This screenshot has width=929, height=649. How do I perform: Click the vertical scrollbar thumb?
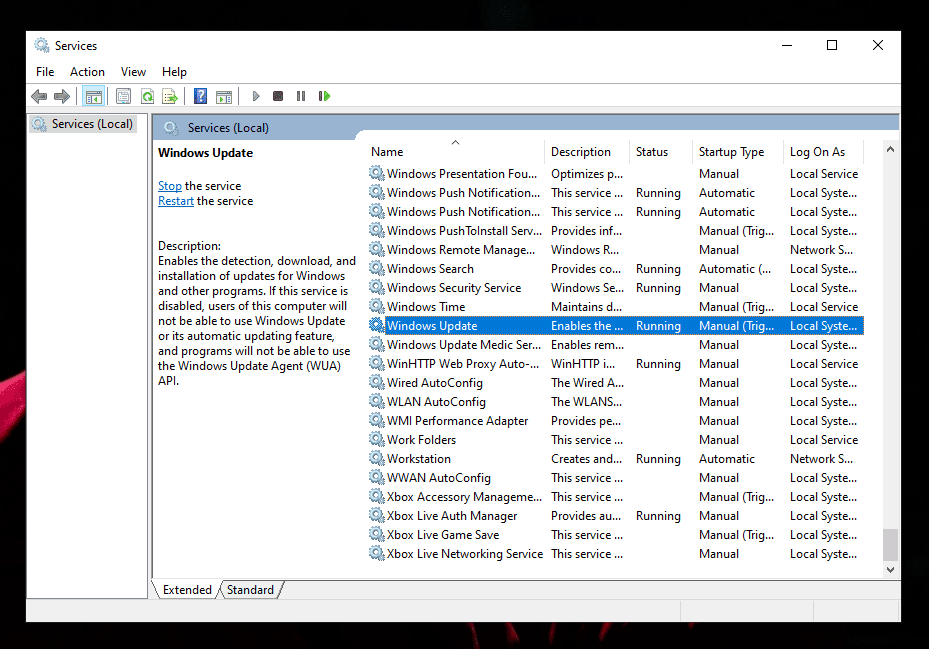point(890,544)
